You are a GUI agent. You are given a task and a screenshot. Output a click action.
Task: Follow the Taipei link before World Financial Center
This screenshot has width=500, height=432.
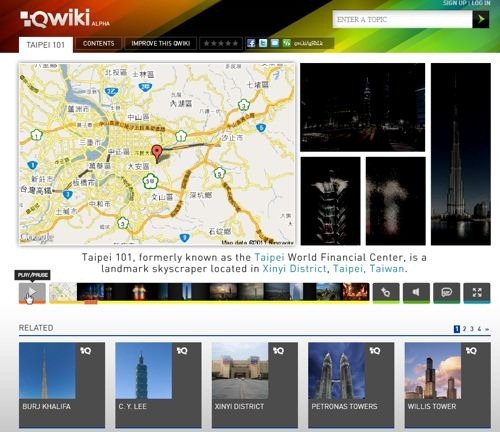coord(269,257)
